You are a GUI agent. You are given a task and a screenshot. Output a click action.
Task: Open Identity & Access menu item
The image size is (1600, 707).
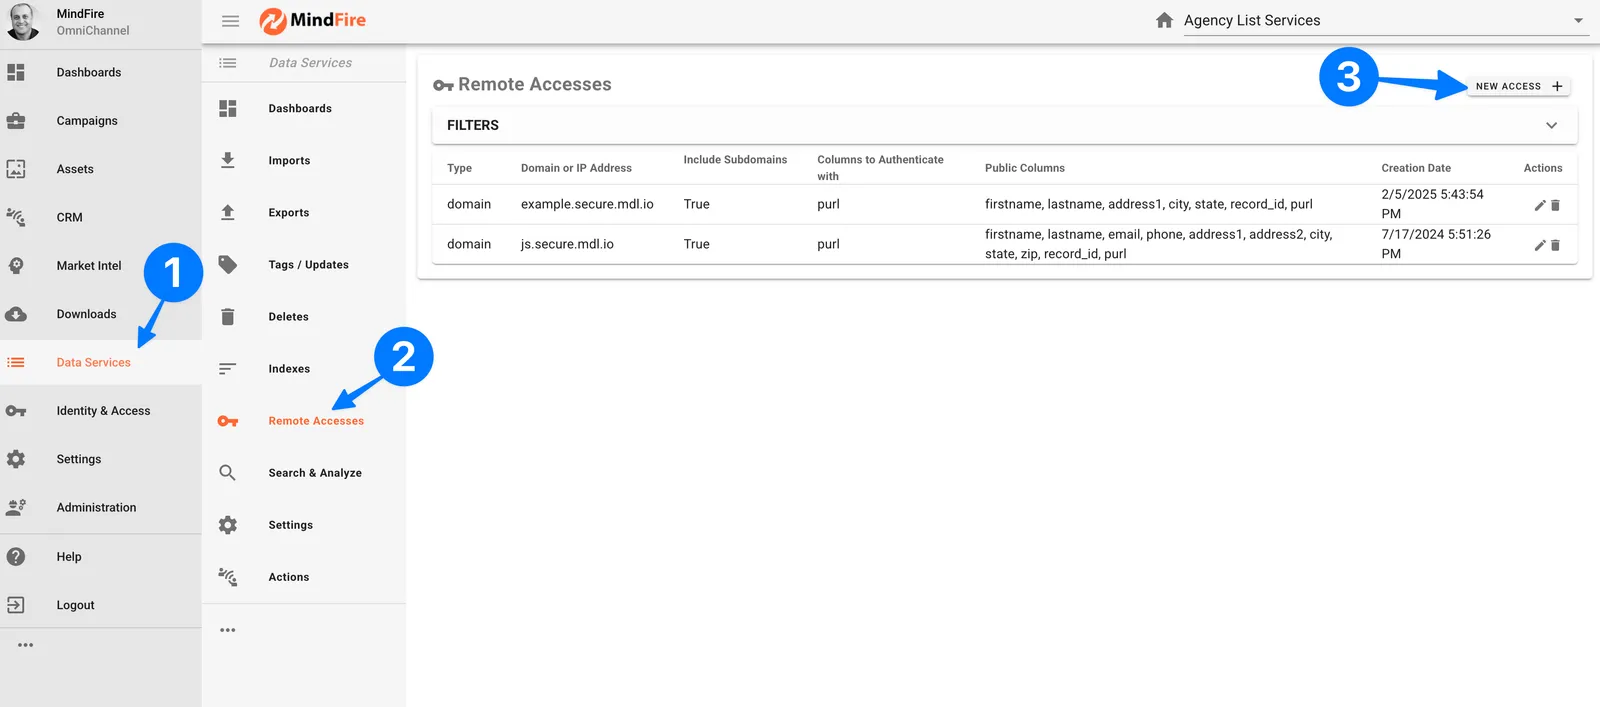click(103, 411)
